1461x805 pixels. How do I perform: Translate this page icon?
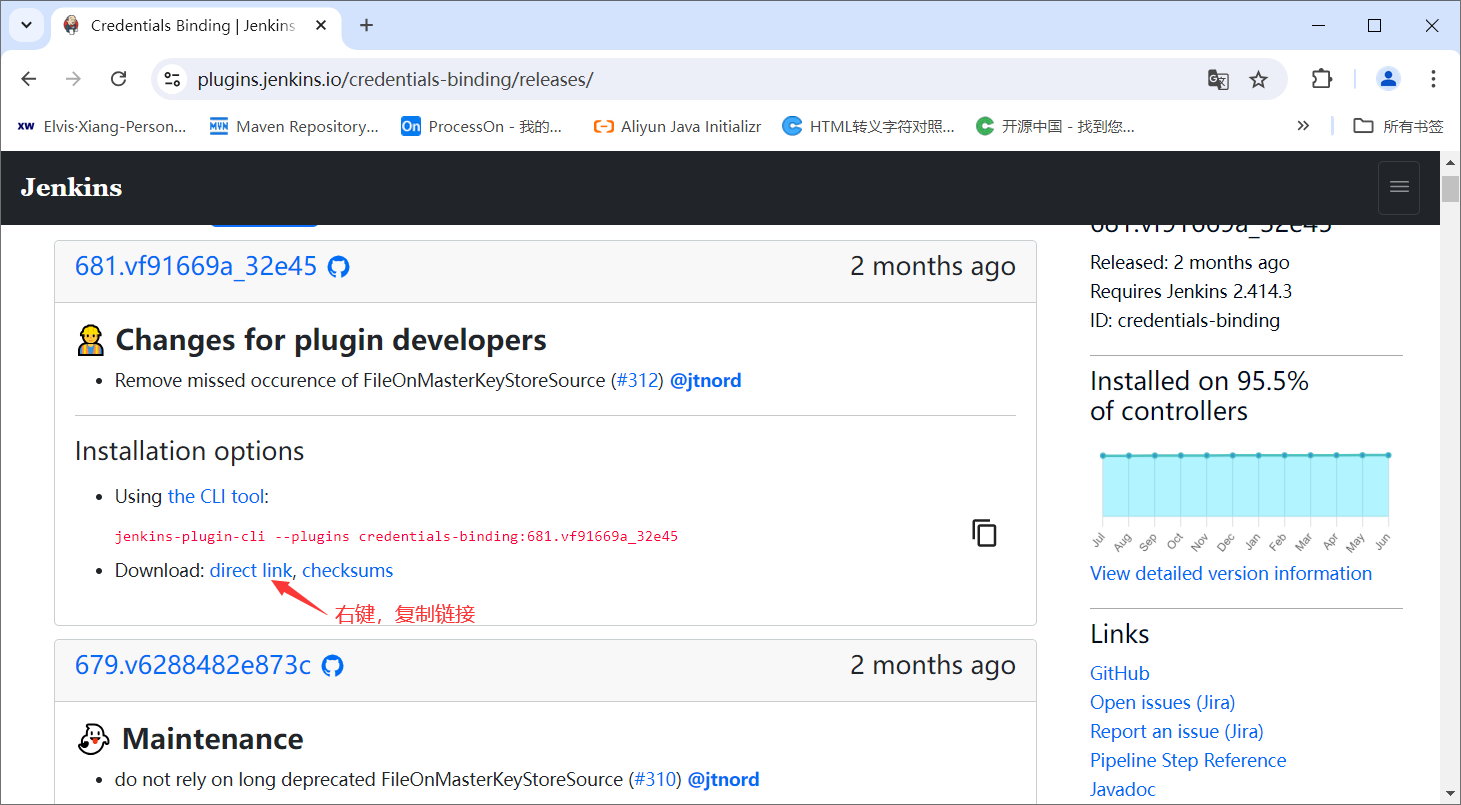[1218, 79]
